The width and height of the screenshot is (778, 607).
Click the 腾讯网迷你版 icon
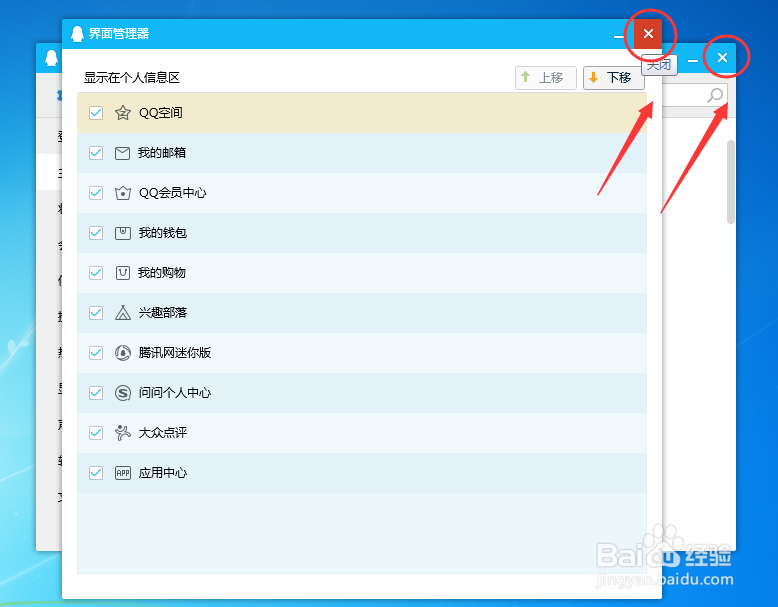click(123, 353)
